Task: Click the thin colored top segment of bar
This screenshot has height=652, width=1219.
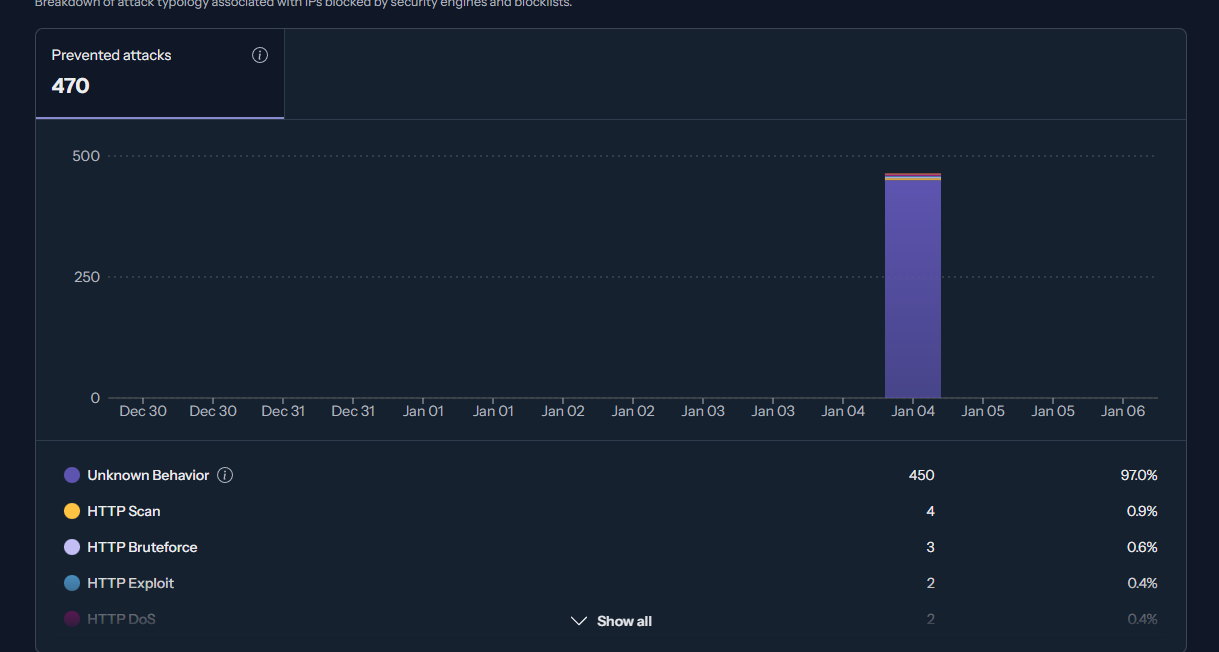Action: [x=913, y=177]
